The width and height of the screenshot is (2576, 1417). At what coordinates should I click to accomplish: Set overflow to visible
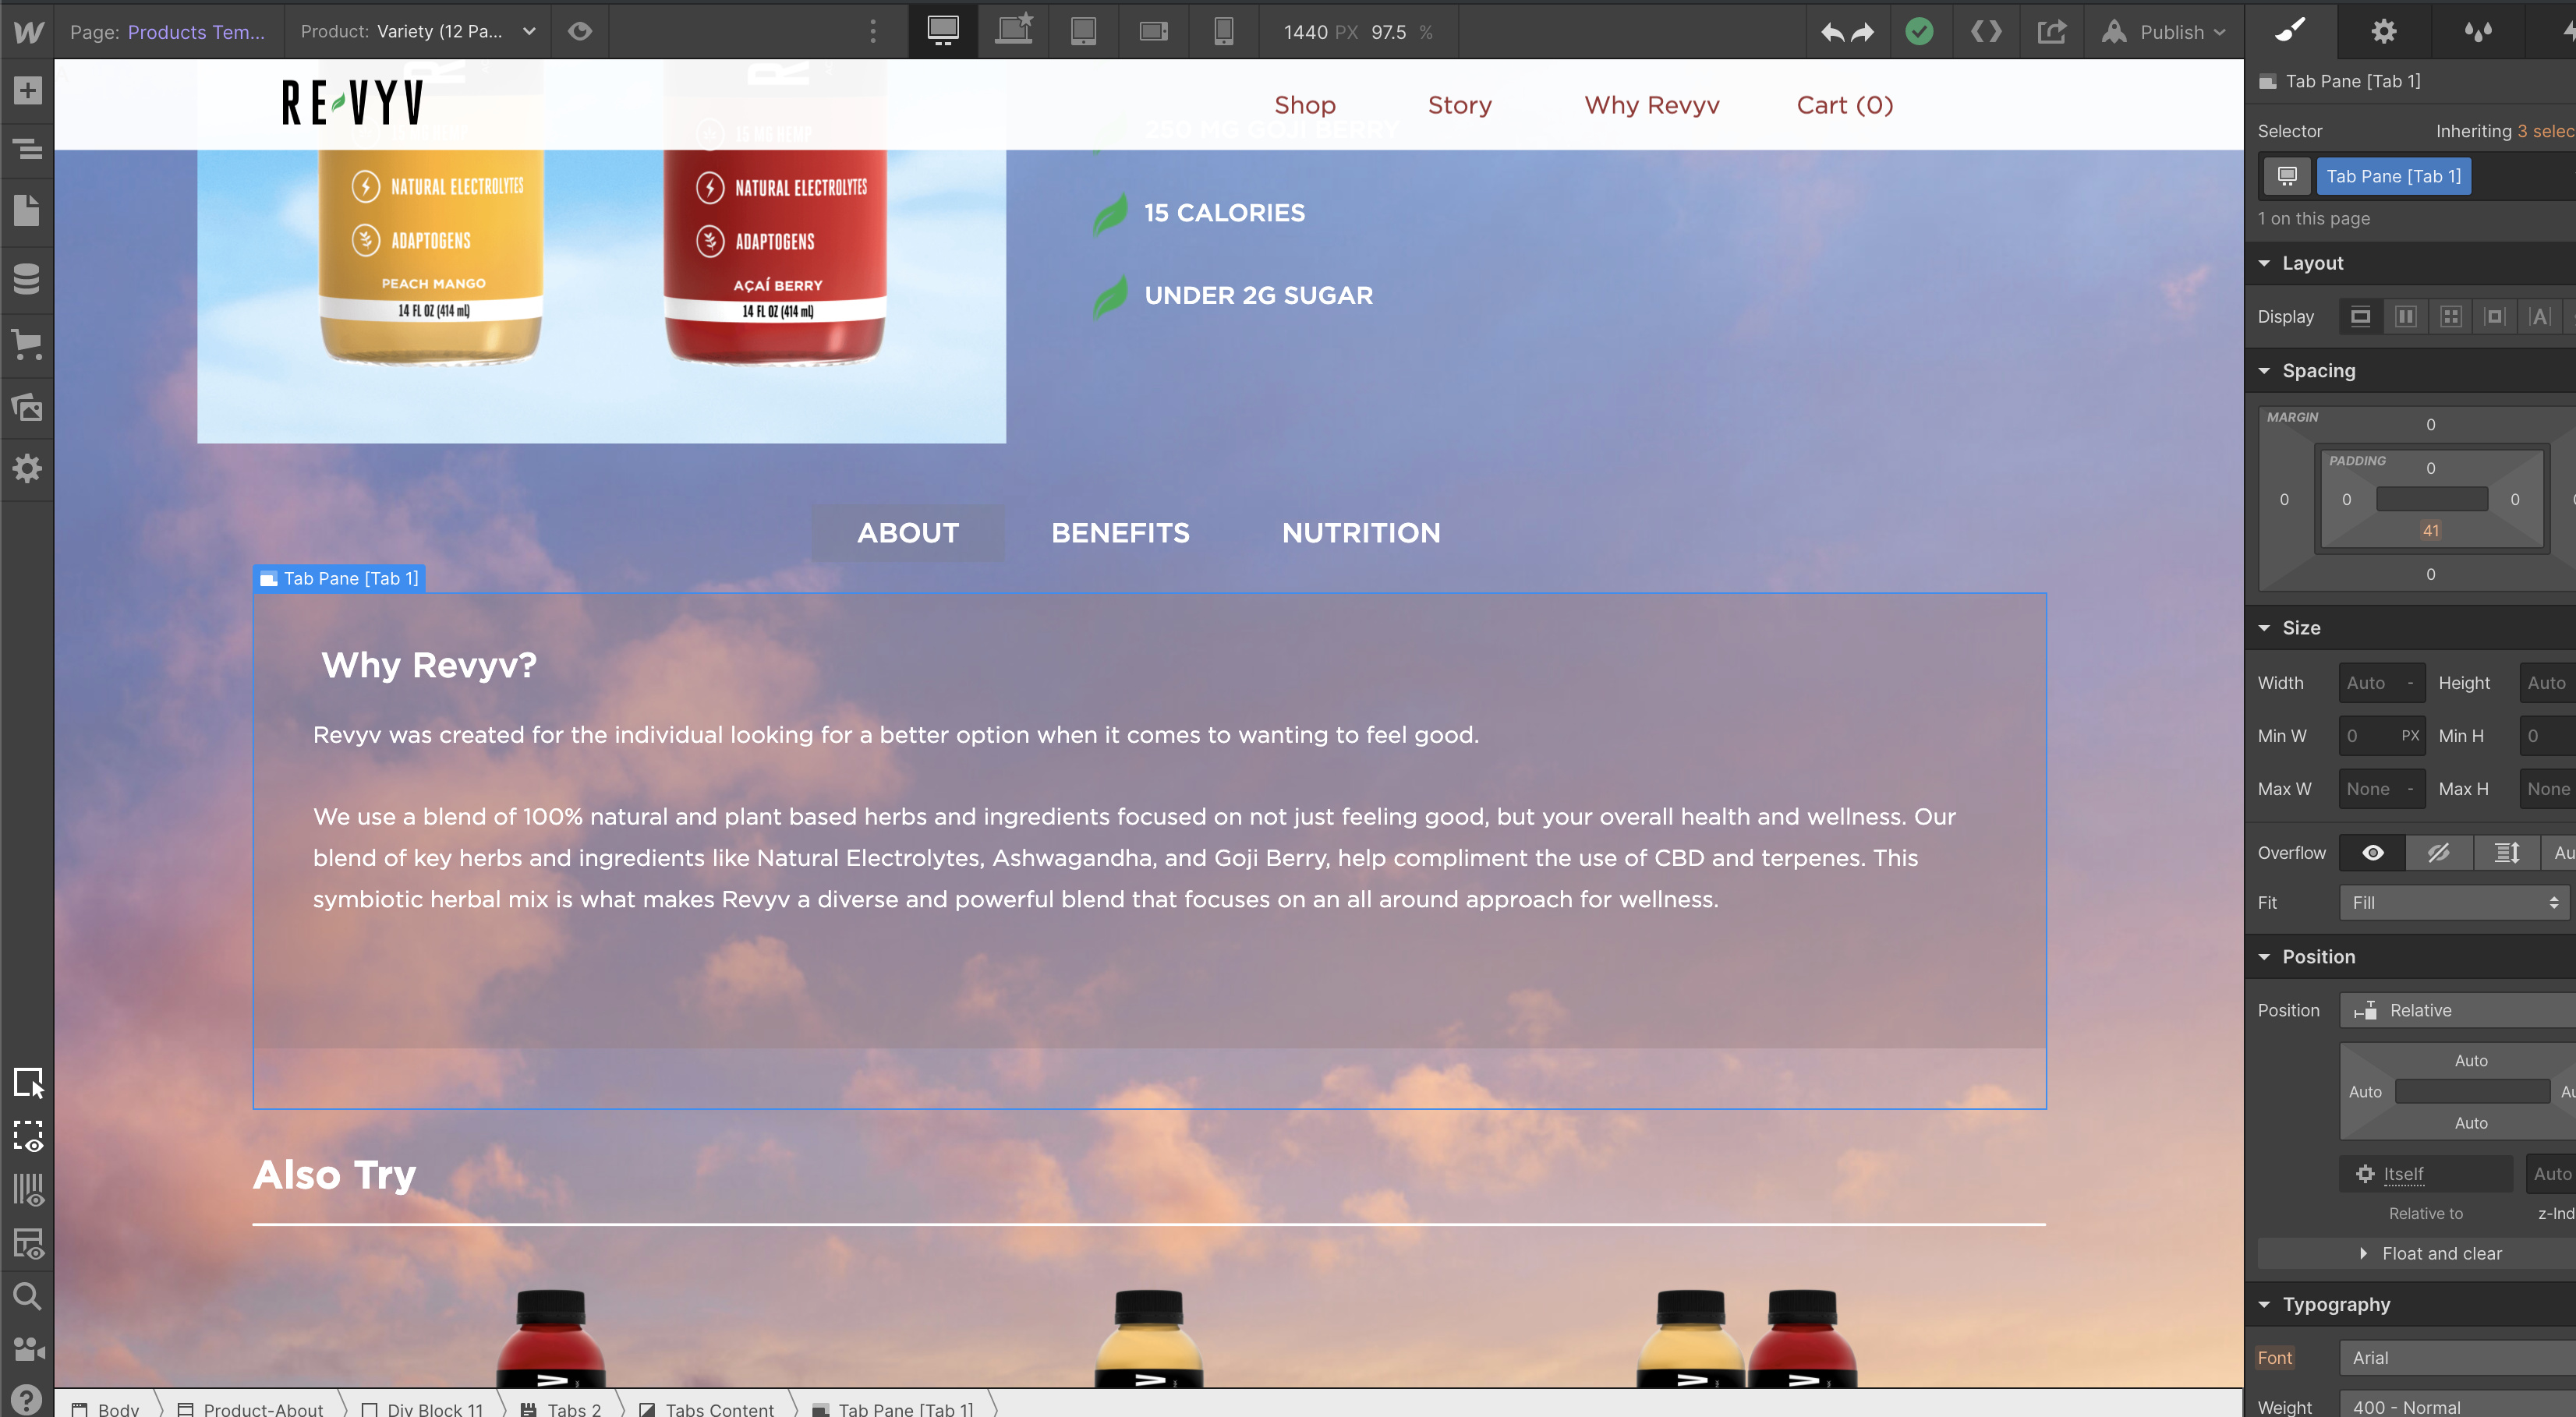point(2372,852)
